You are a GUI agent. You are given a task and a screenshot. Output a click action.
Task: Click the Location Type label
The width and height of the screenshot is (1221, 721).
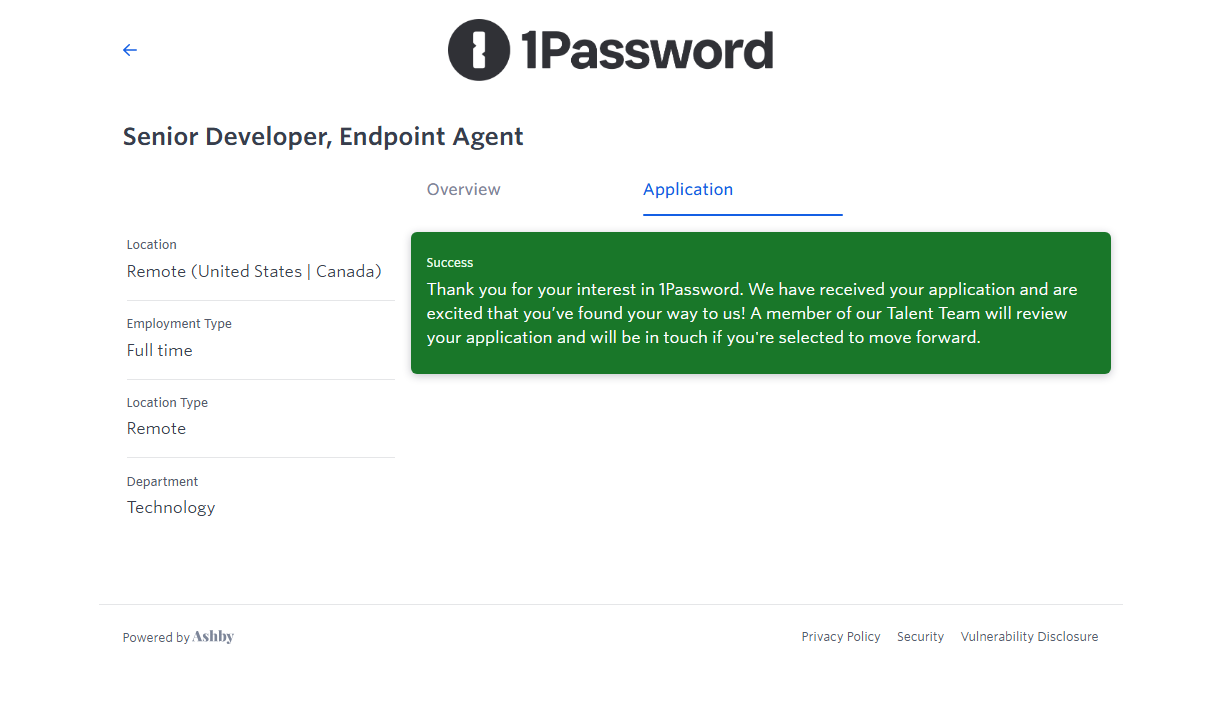pos(167,403)
